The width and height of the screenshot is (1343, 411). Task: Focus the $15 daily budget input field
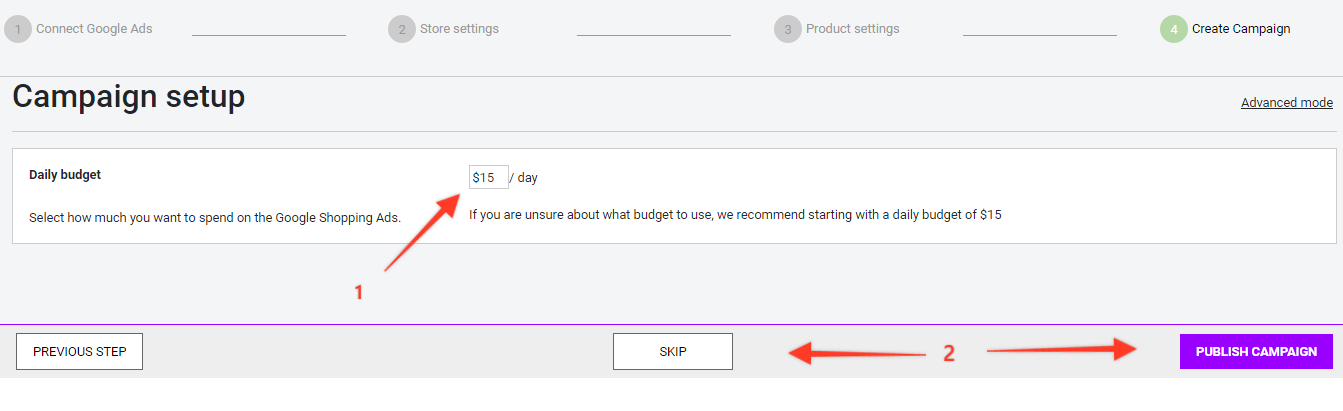click(x=488, y=177)
